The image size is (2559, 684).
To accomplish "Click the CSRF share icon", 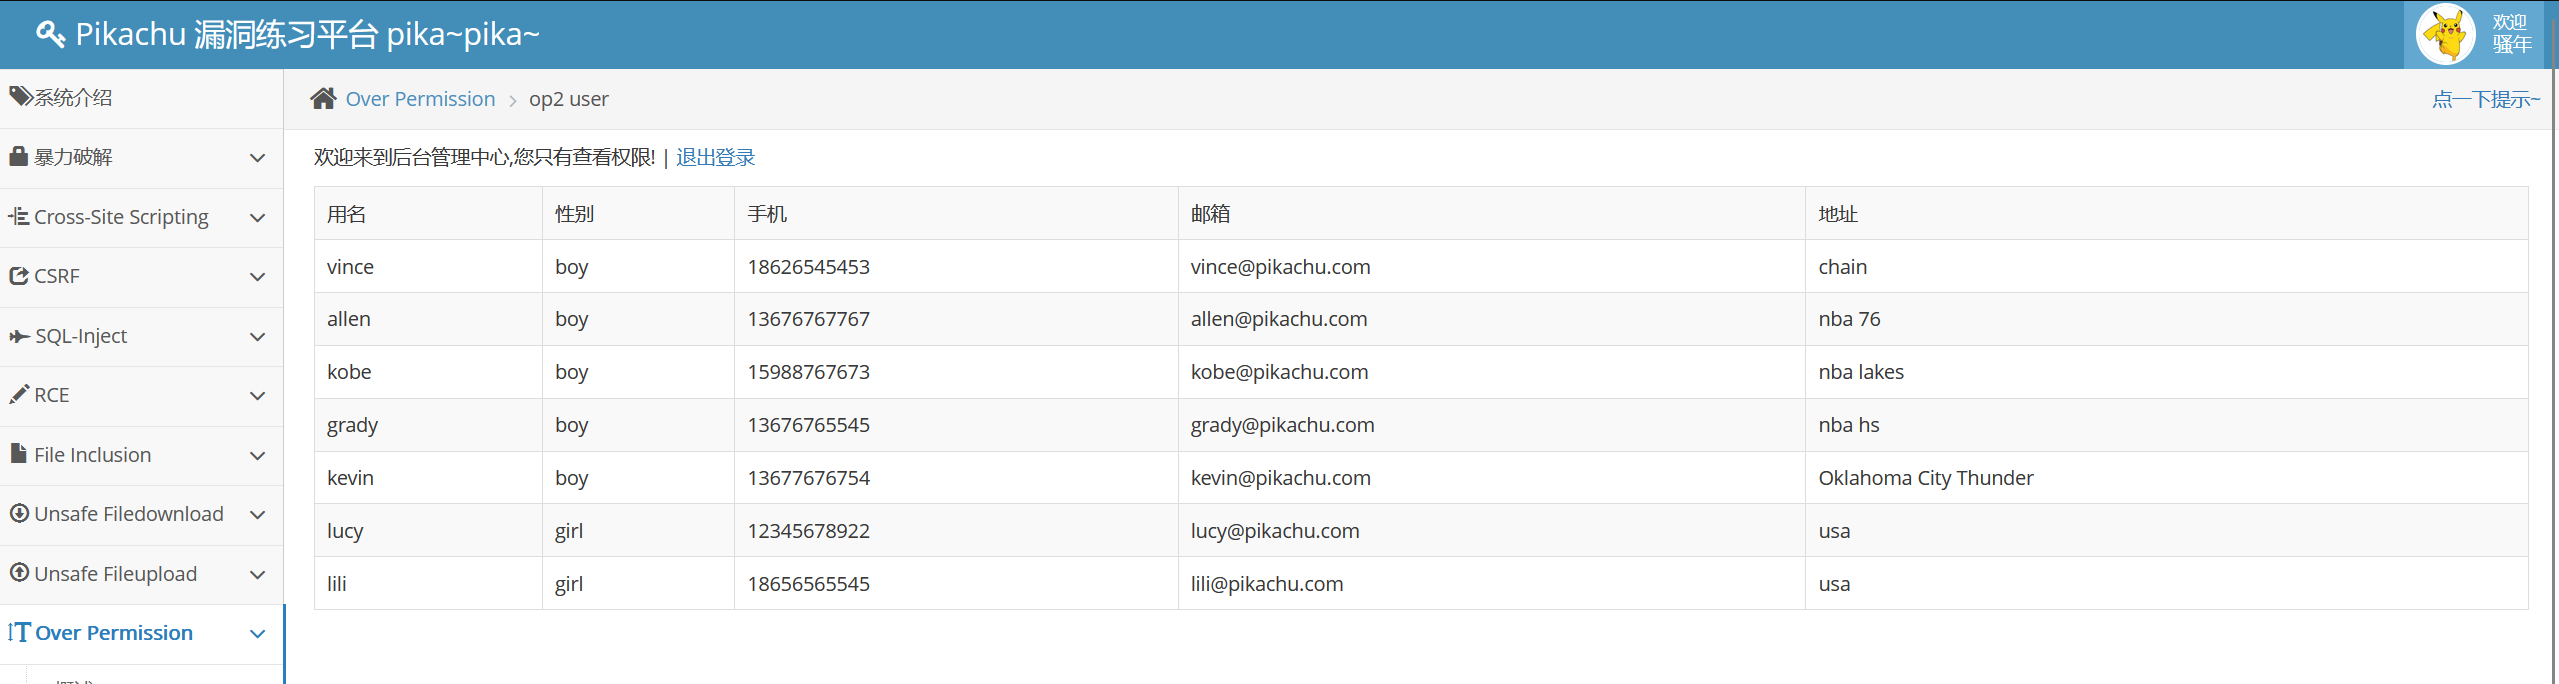I will click(19, 276).
